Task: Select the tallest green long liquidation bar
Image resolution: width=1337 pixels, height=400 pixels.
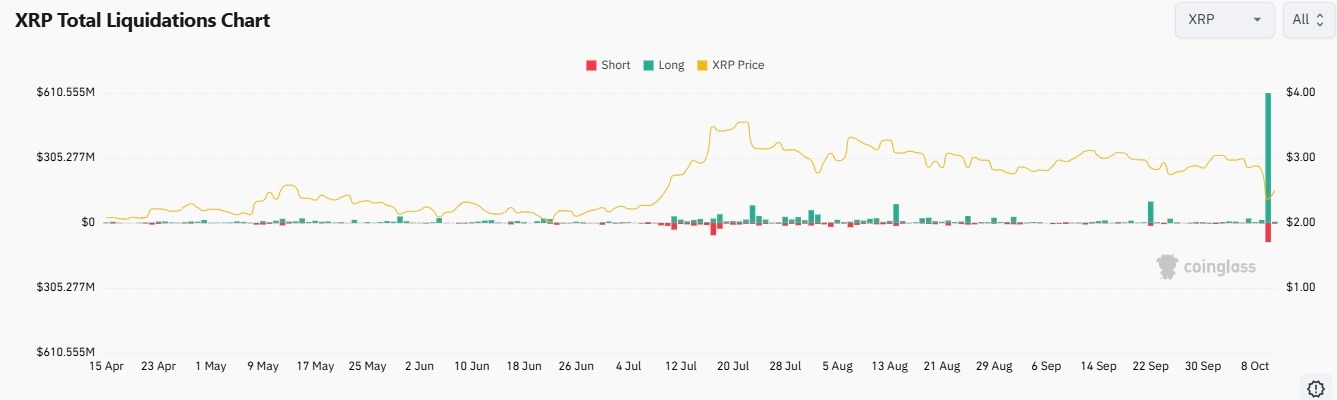Action: (1268, 157)
